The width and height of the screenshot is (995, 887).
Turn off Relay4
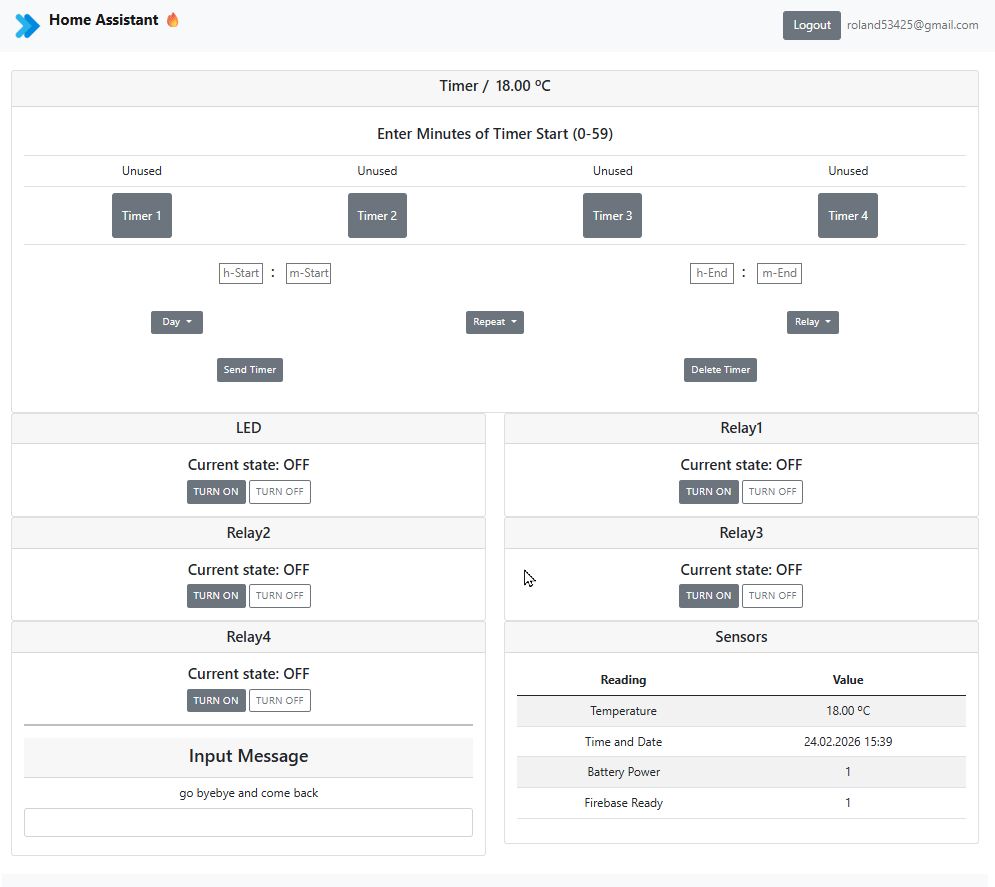click(x=280, y=700)
